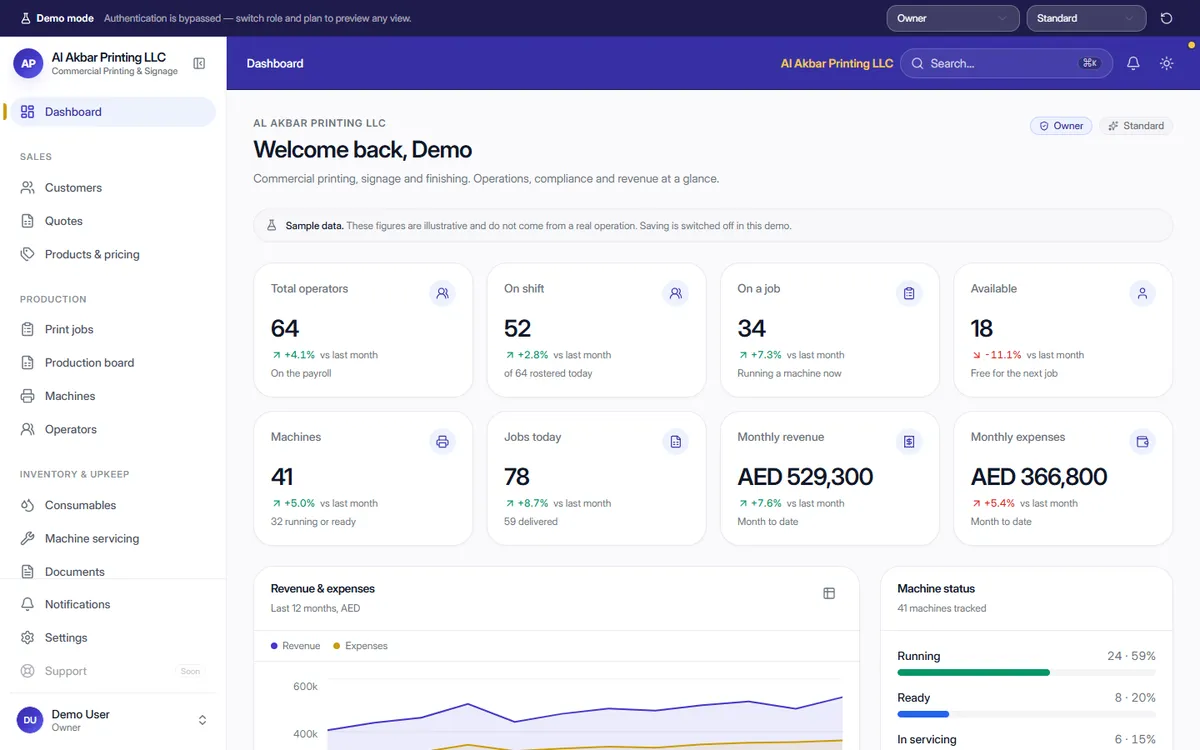Click the Available card person icon
Viewport: 1200px width, 750px height.
[1142, 294]
